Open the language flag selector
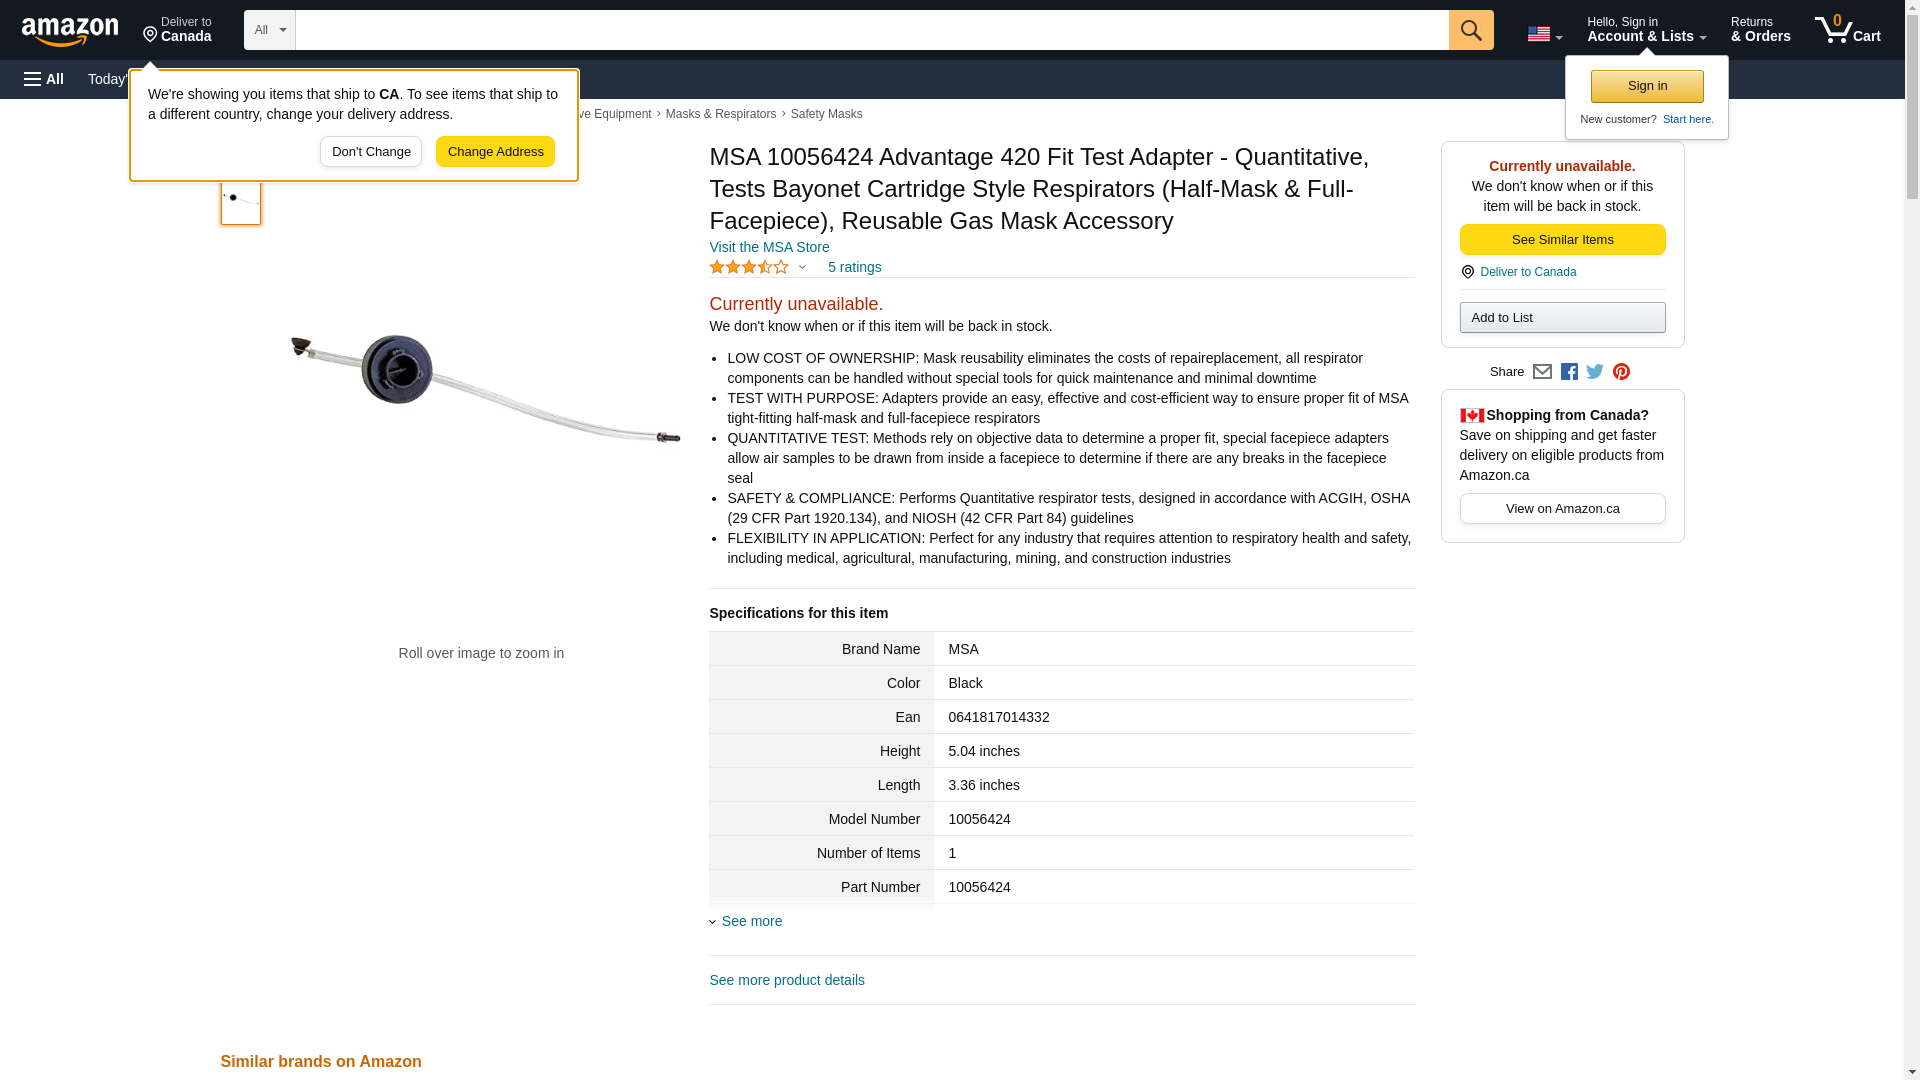The image size is (1920, 1080). point(1544,34)
